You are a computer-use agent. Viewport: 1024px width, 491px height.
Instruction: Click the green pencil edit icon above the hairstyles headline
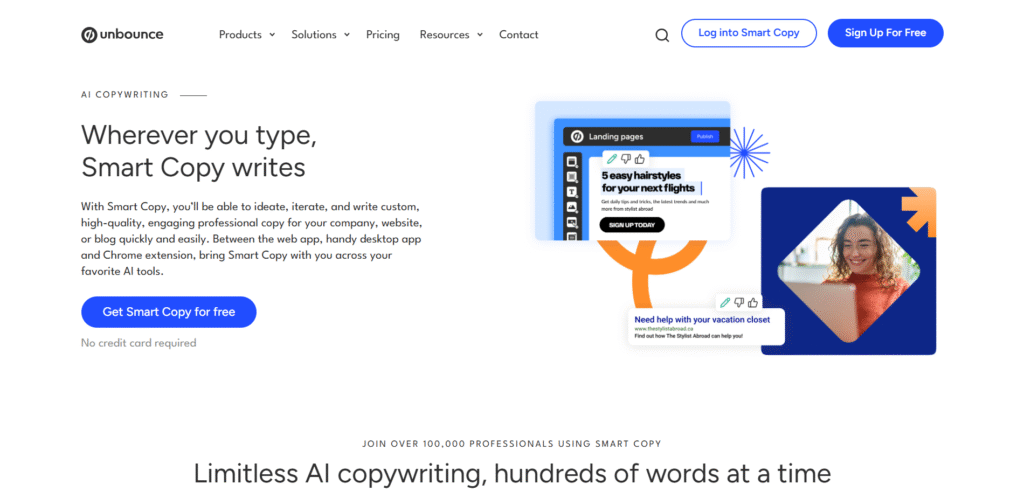tap(612, 159)
